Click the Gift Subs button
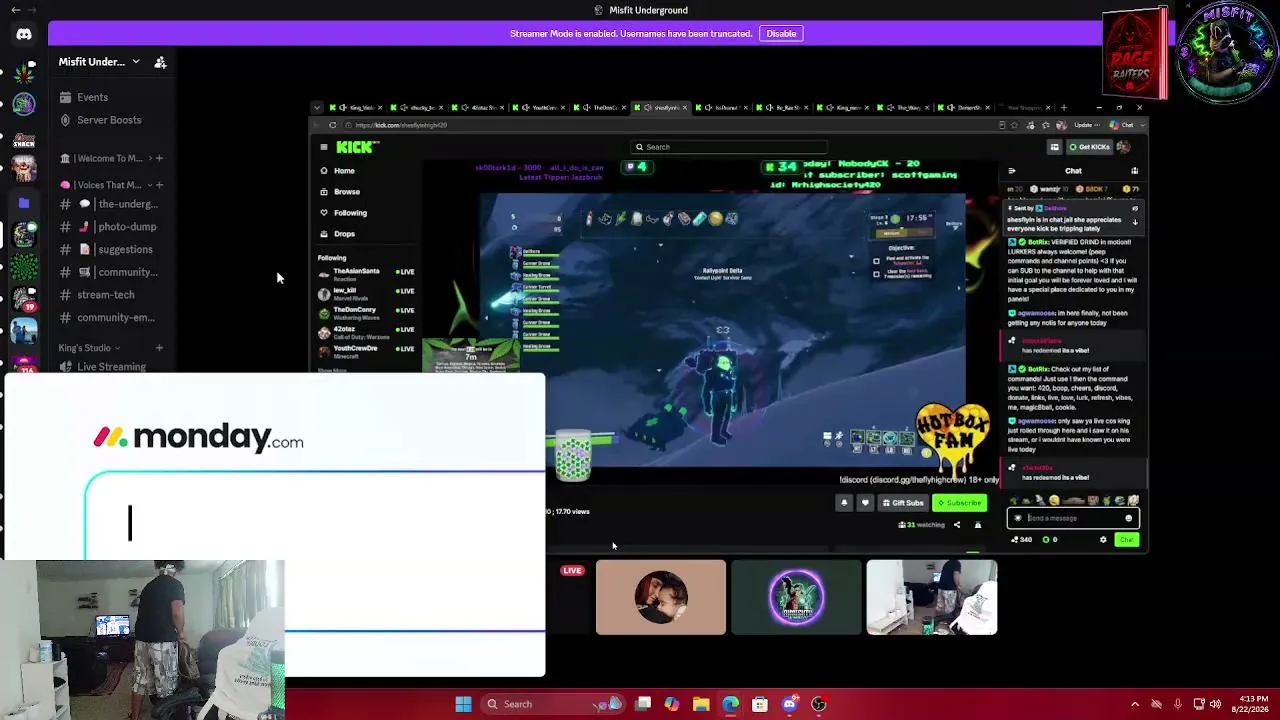Screen dimensions: 1280x720 903,503
